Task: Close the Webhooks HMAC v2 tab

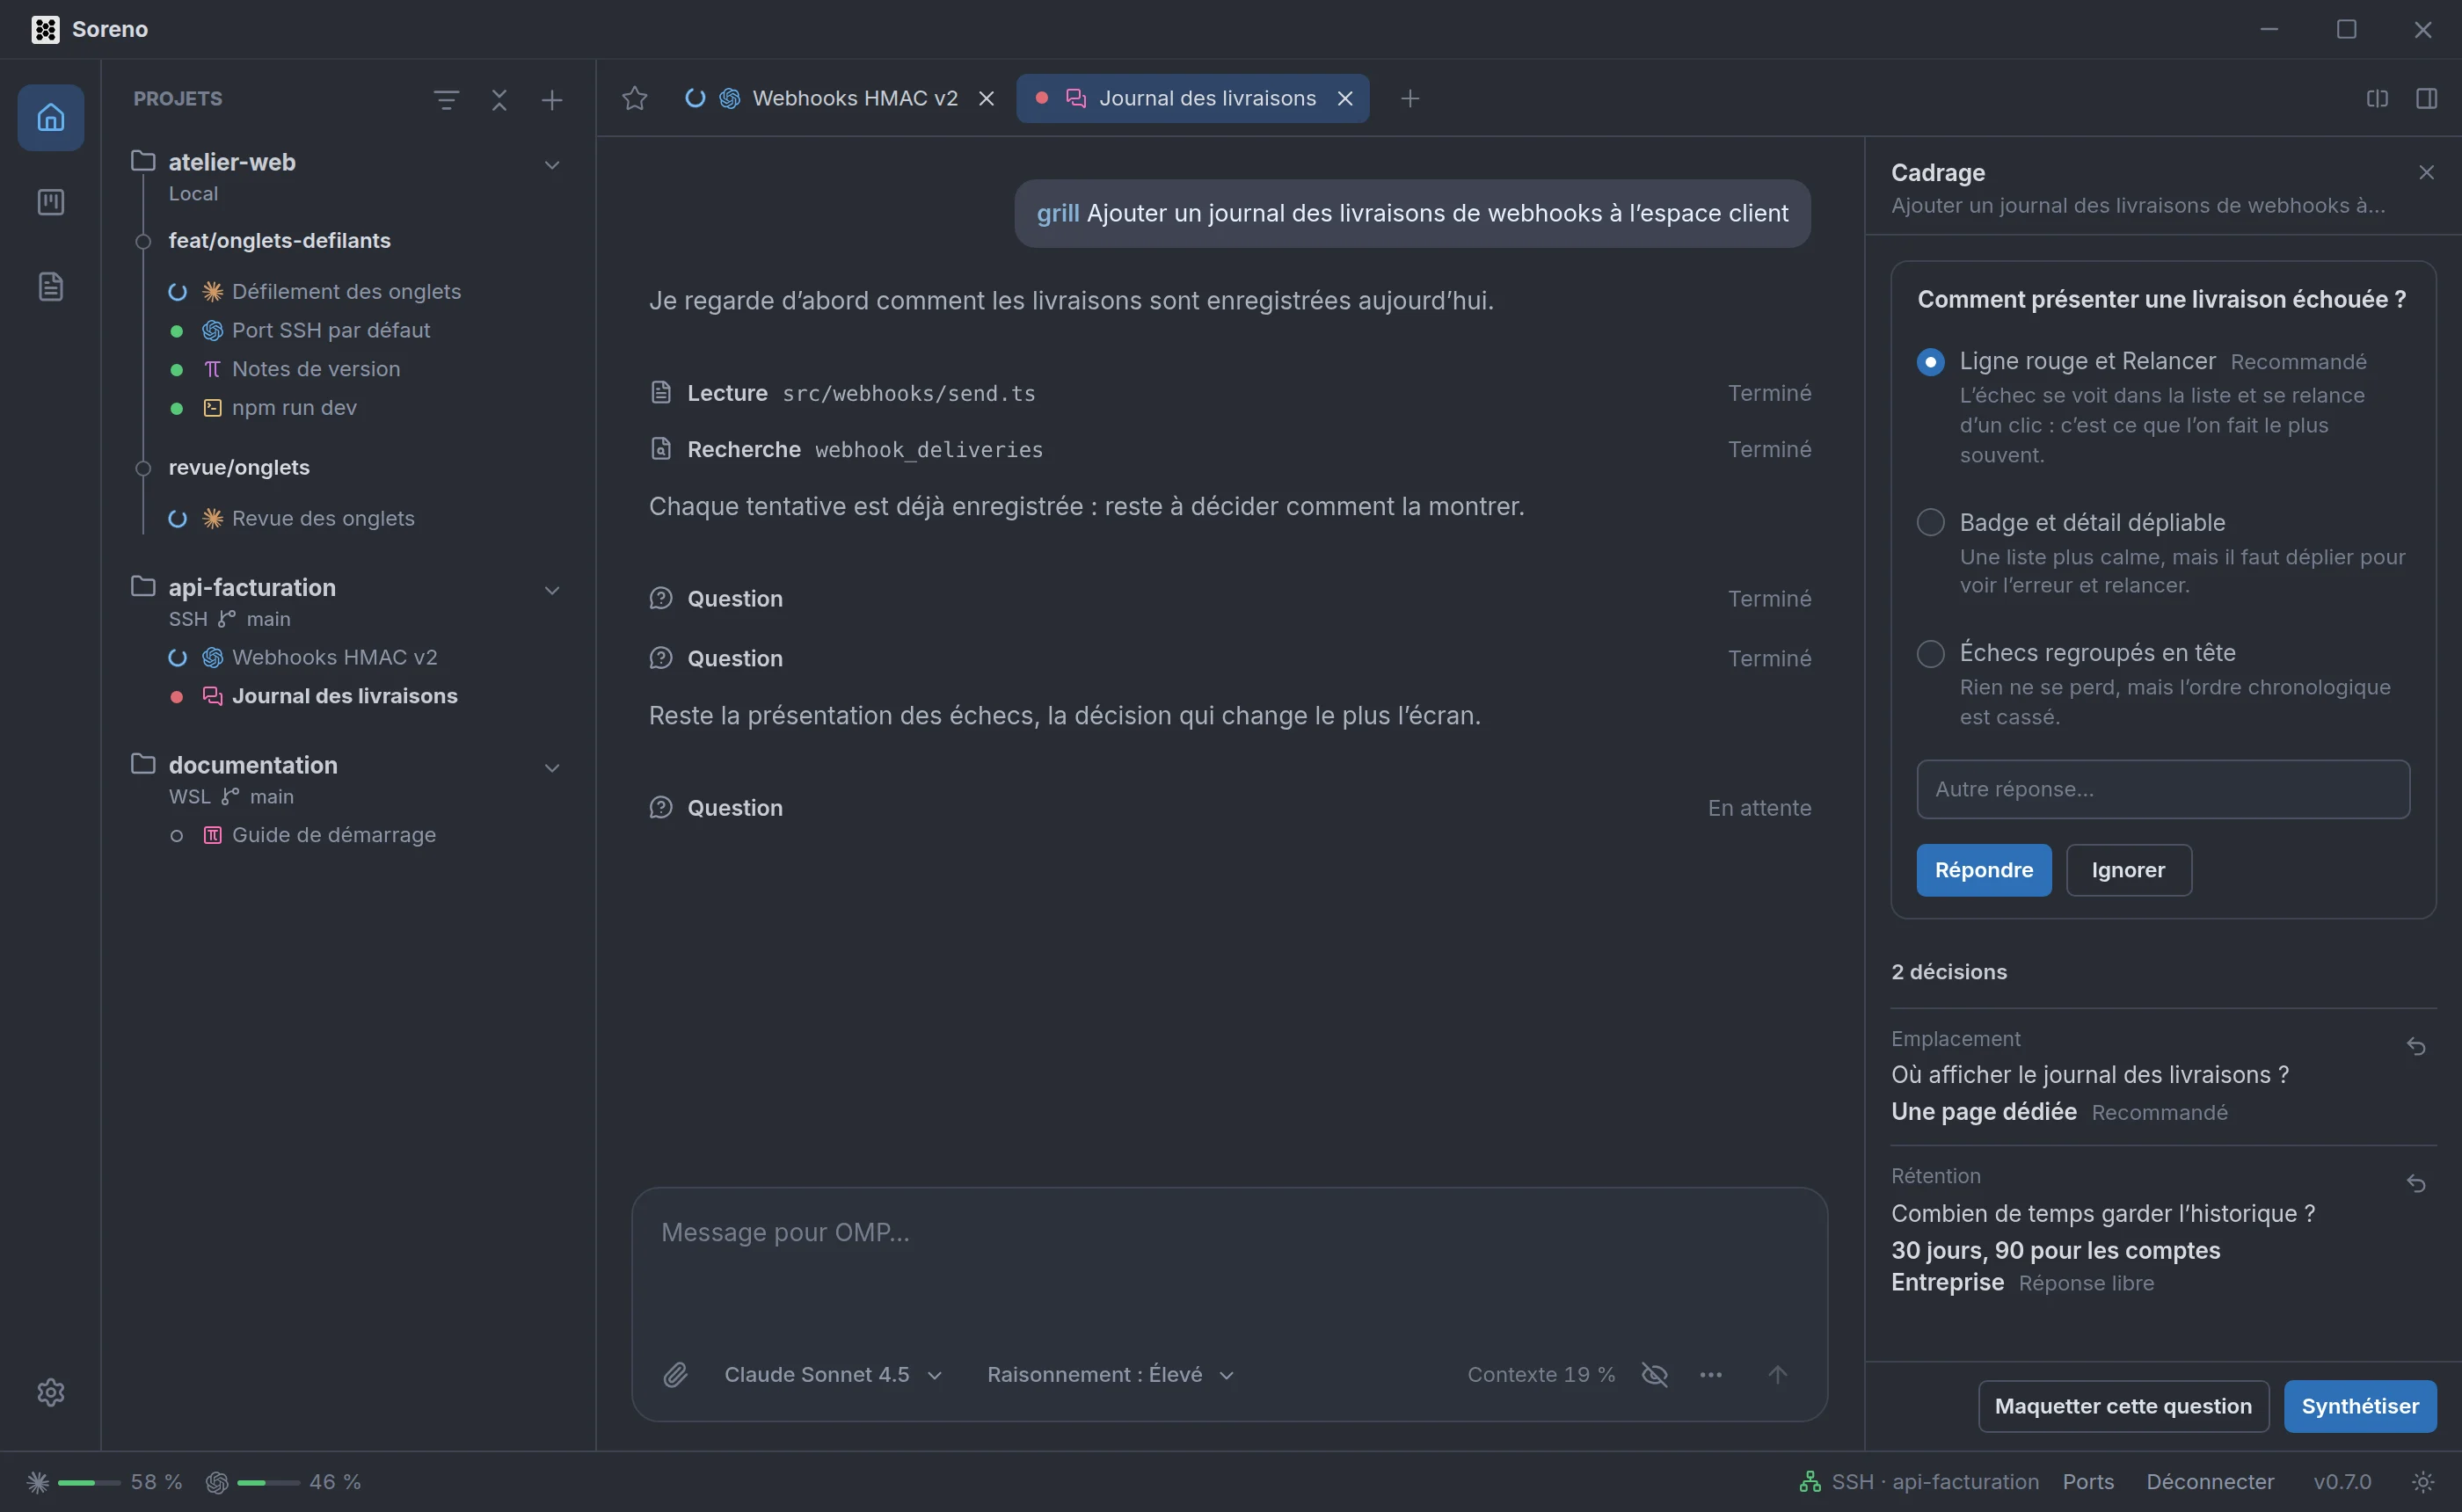Action: click(986, 98)
